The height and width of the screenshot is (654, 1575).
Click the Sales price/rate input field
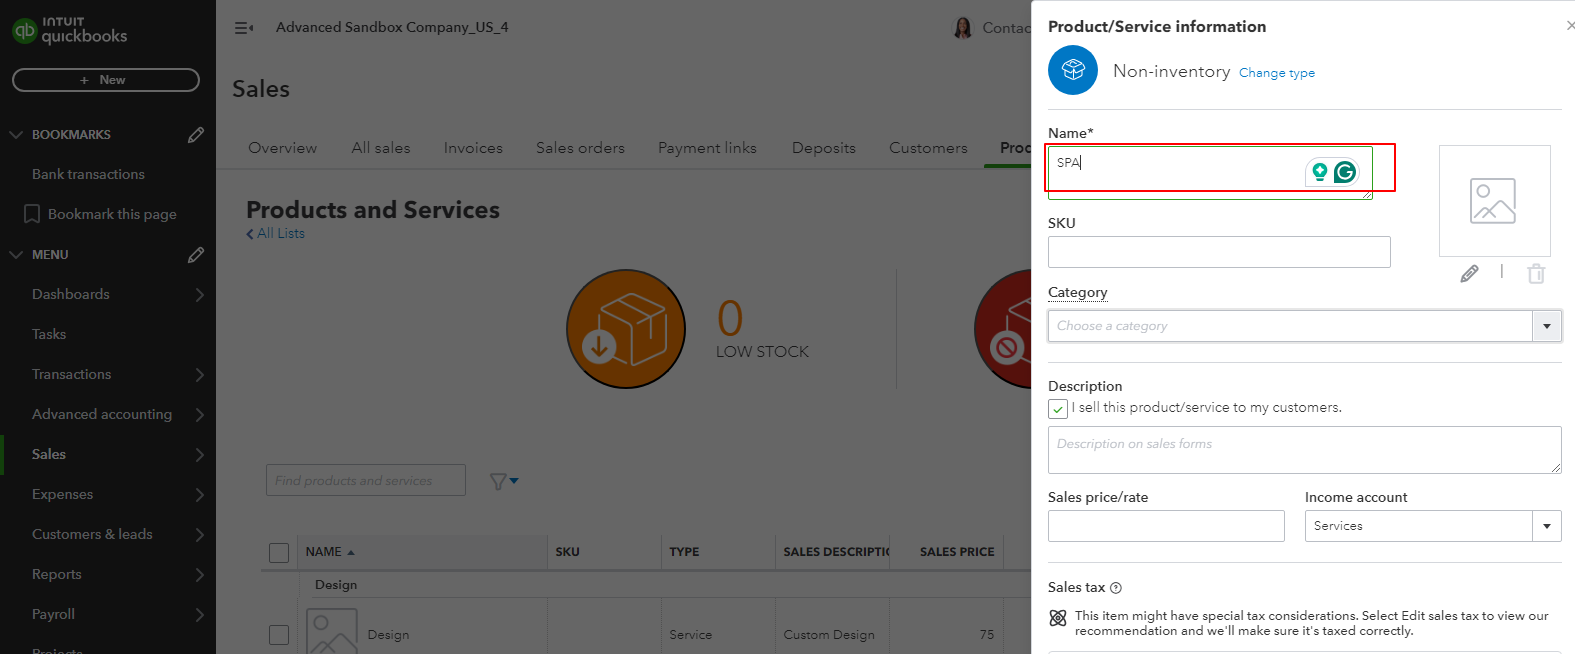point(1166,526)
